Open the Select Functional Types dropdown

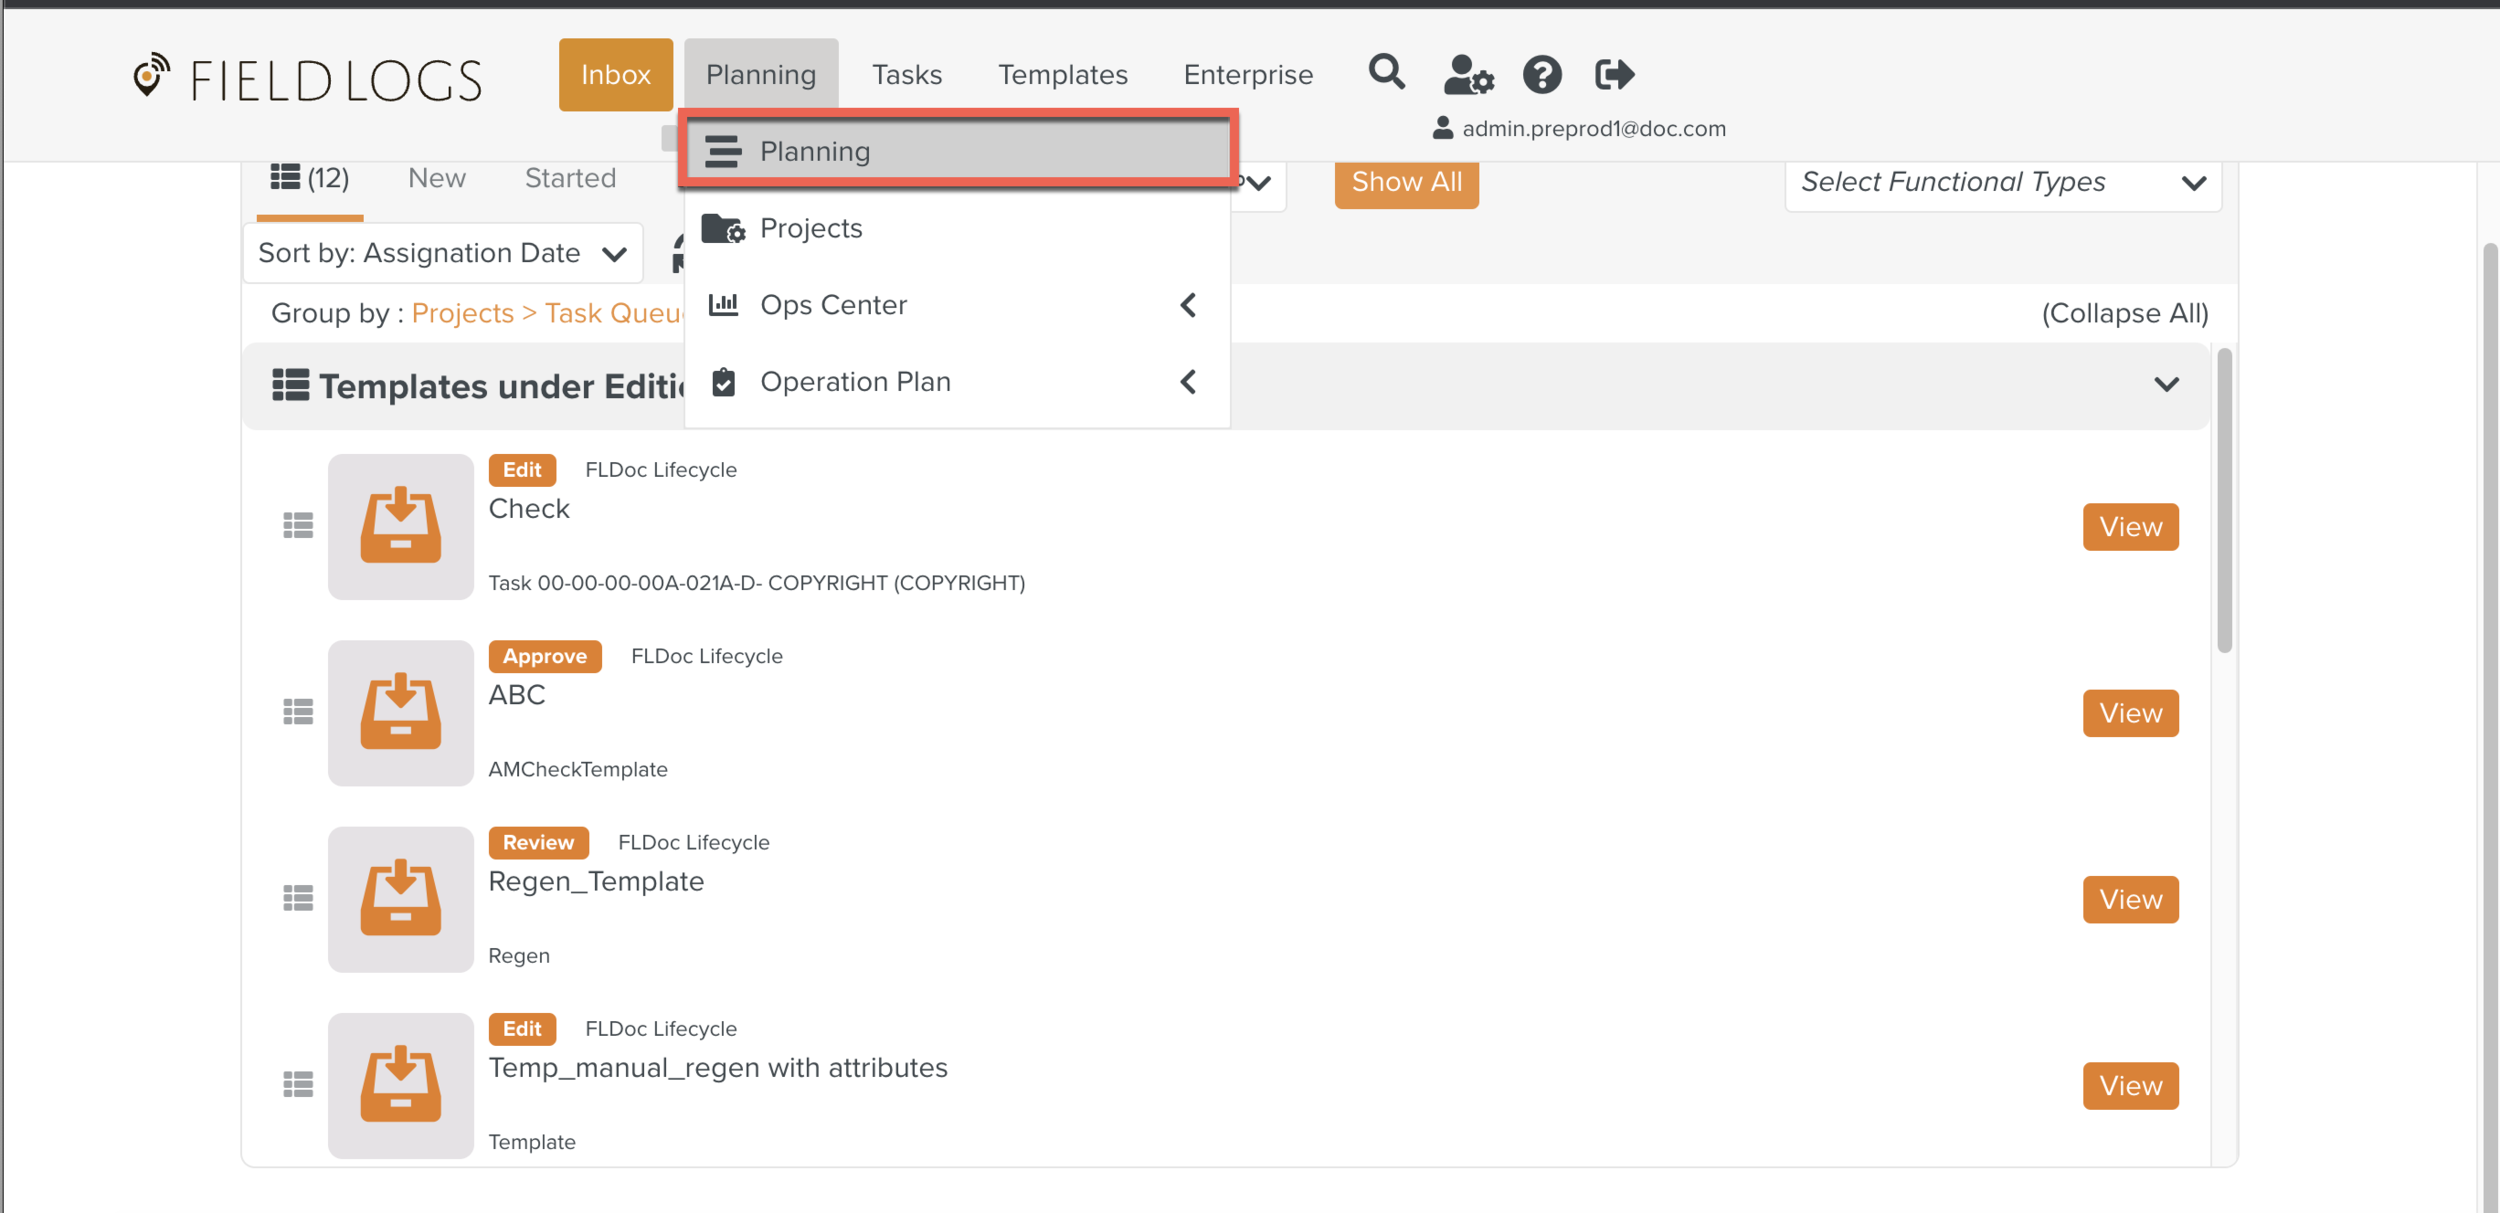[x=2002, y=183]
